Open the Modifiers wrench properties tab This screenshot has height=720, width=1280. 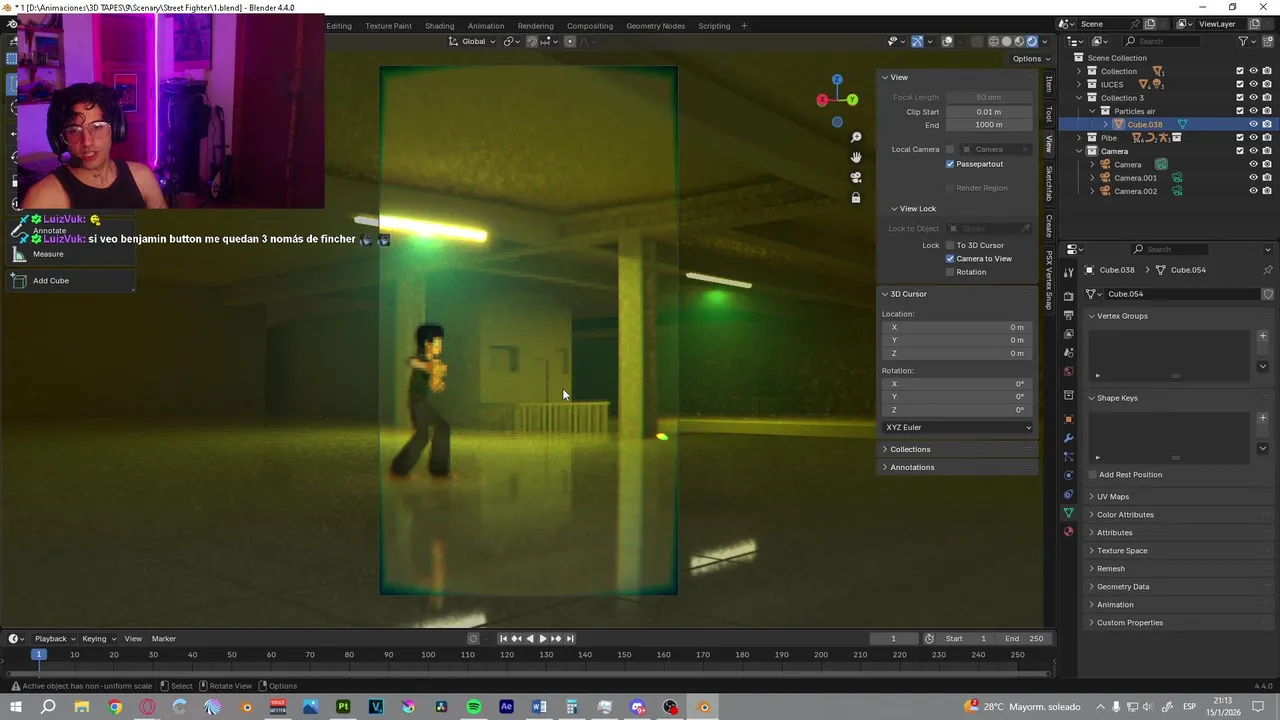(1068, 438)
